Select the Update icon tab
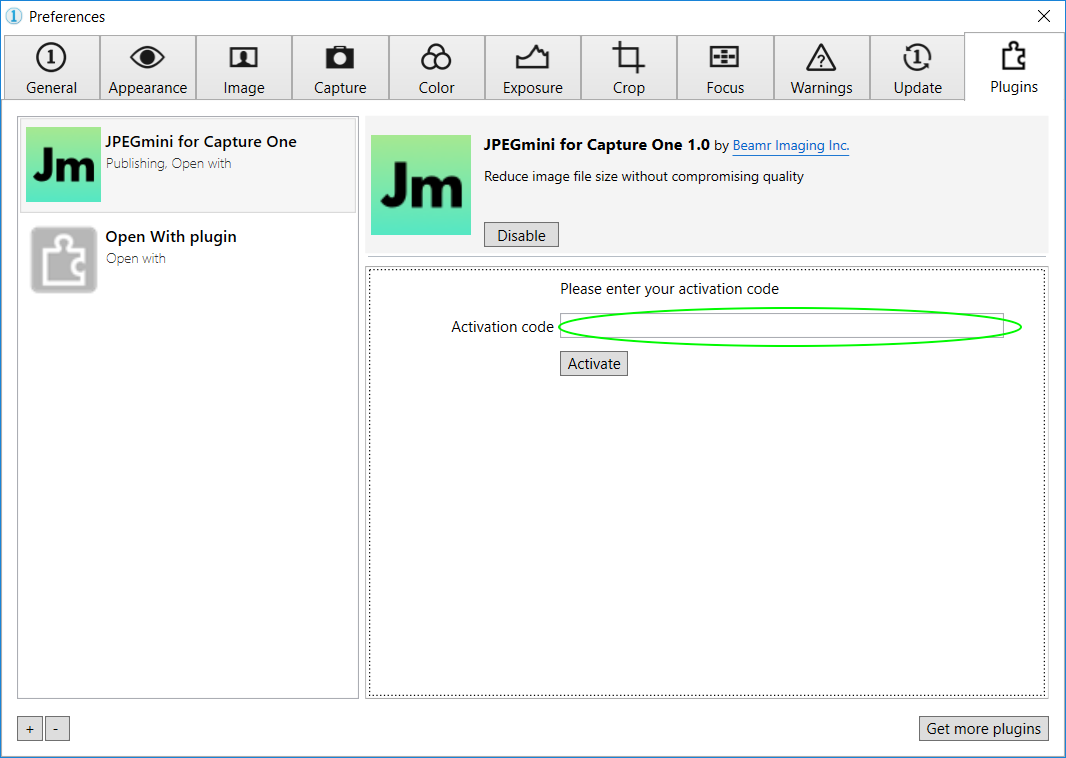This screenshot has height=758, width=1066. pos(917,68)
